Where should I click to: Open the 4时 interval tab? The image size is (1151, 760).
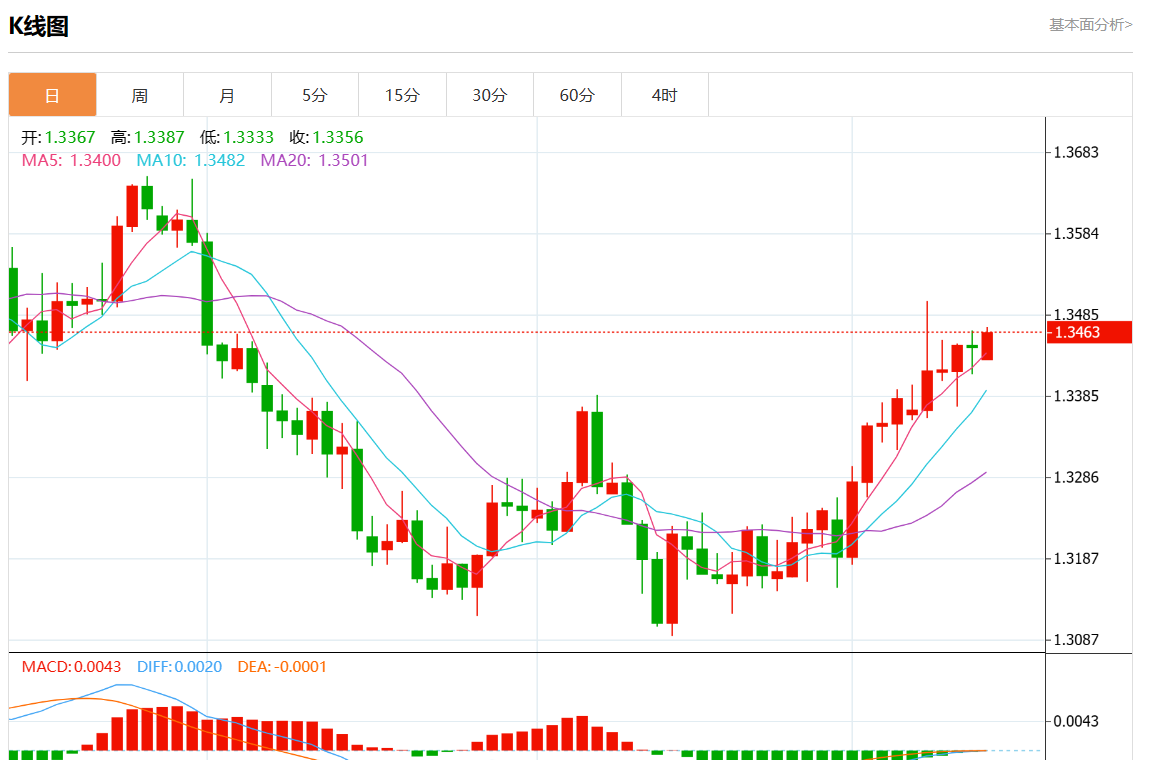tap(664, 95)
